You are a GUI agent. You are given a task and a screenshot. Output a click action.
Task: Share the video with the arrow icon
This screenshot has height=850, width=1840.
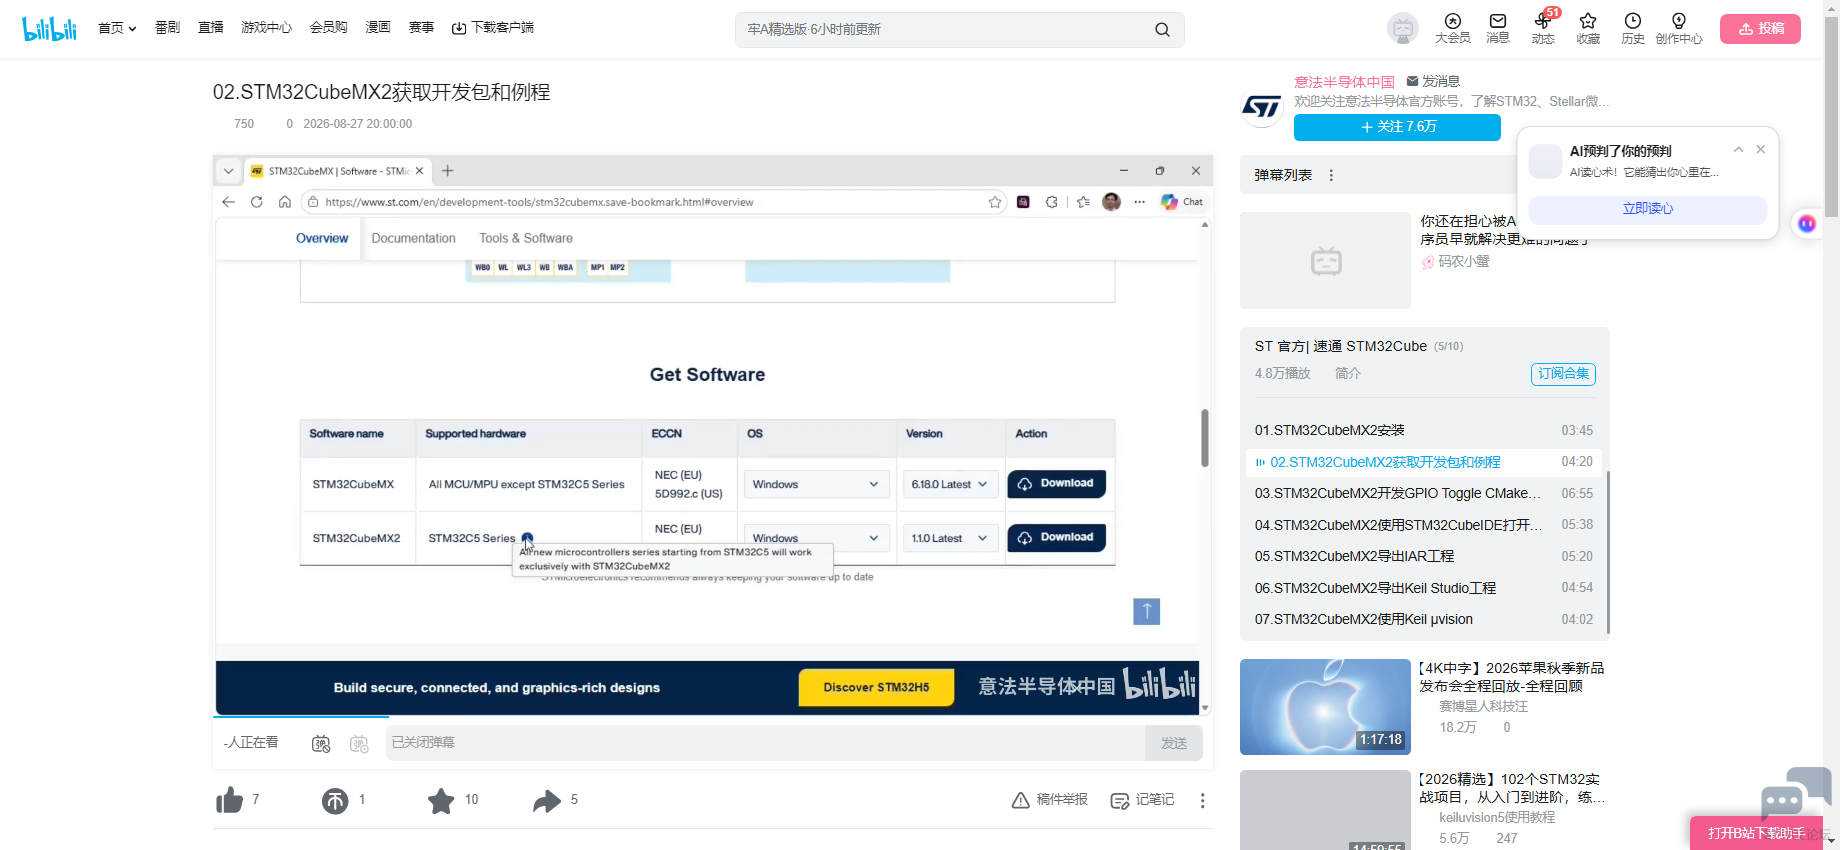pyautogui.click(x=547, y=800)
